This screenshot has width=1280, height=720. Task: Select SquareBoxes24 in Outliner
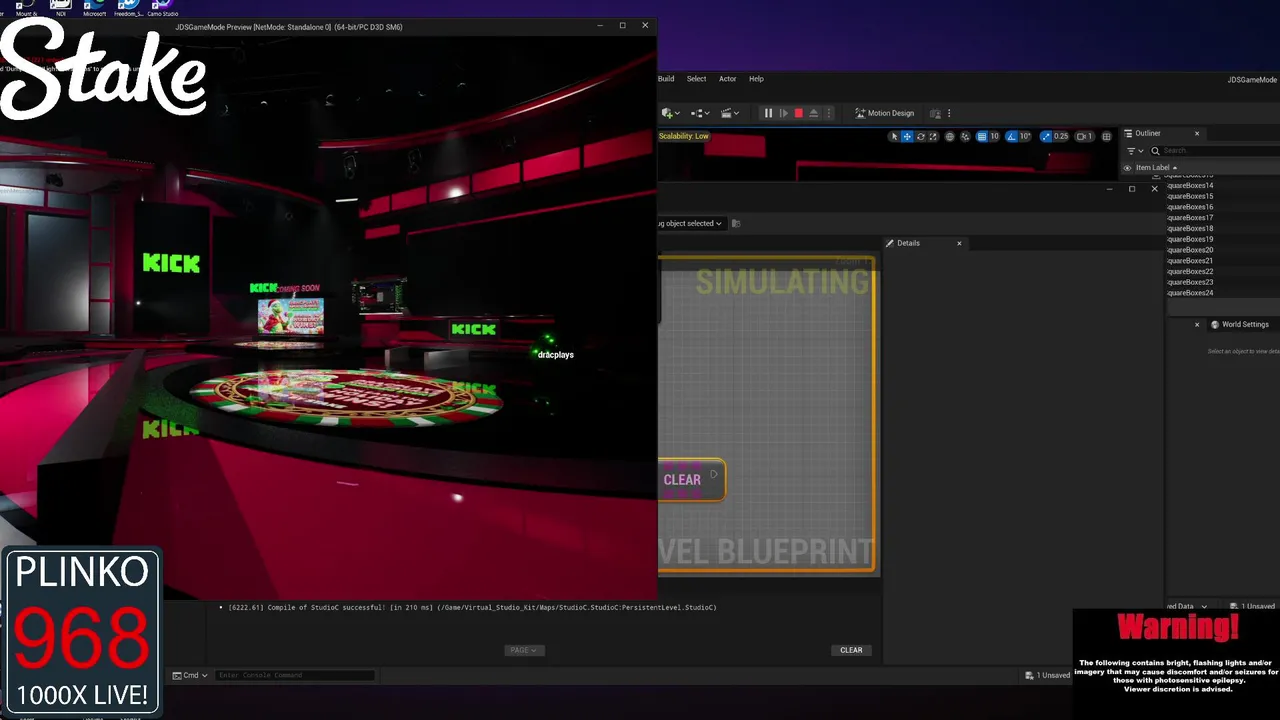1190,293
